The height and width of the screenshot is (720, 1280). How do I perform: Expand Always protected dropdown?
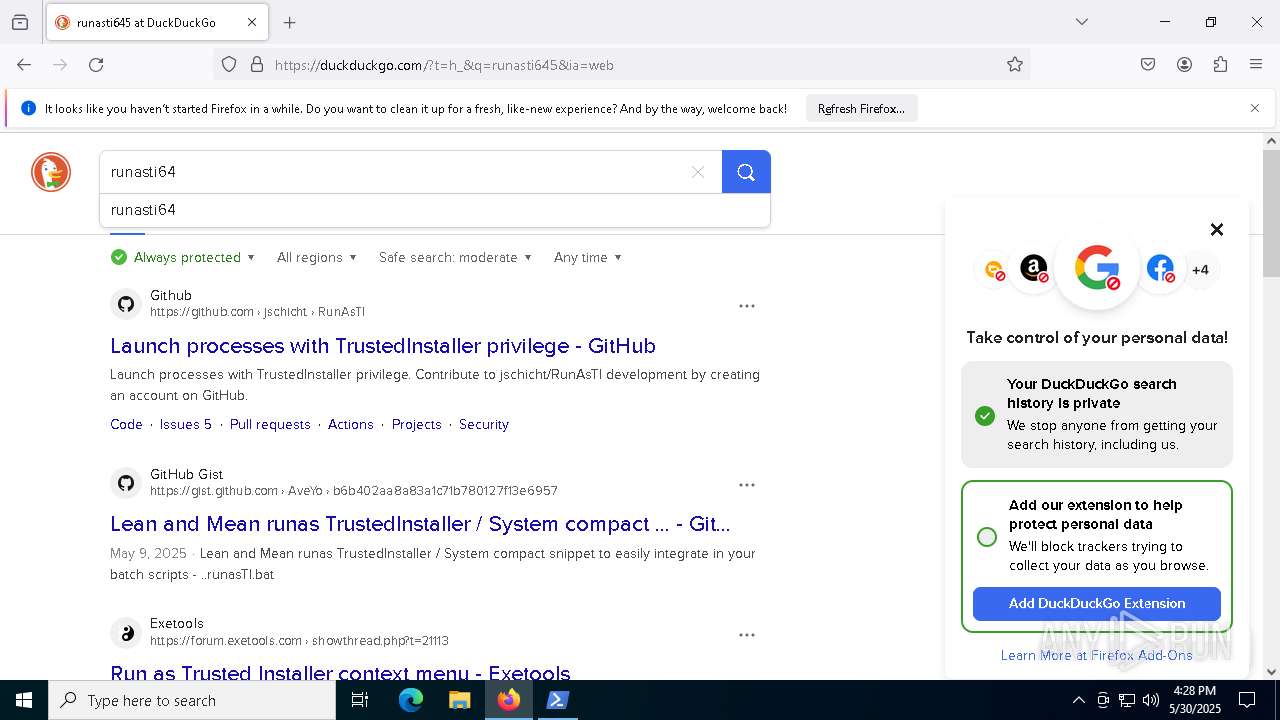tap(183, 257)
